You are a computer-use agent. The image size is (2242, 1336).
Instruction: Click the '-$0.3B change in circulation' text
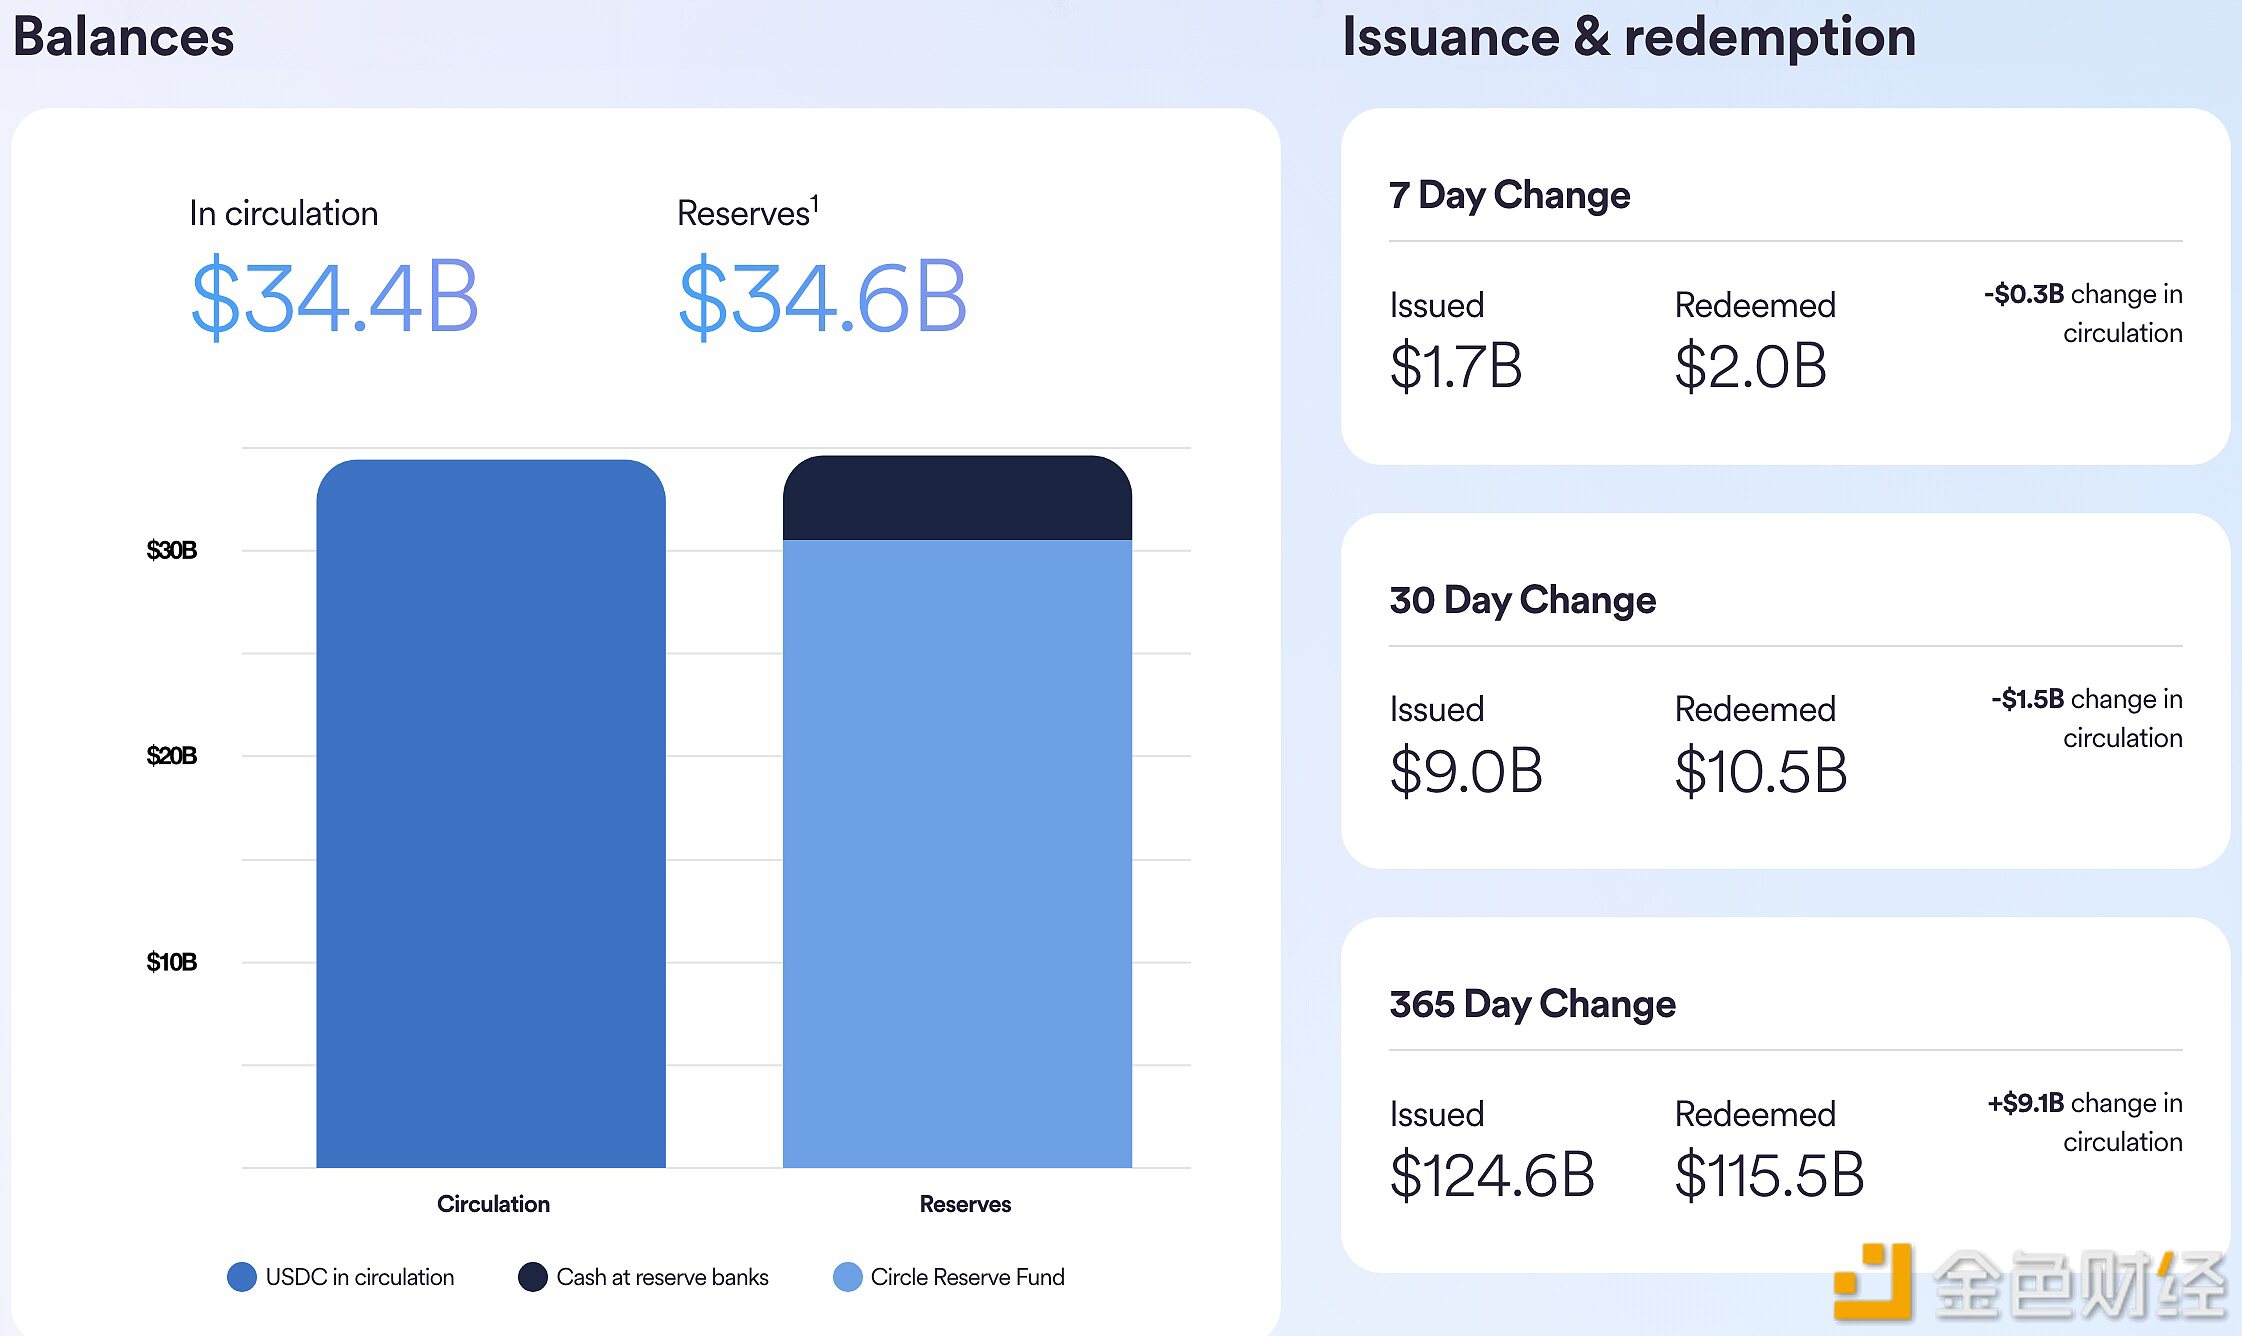[2083, 313]
